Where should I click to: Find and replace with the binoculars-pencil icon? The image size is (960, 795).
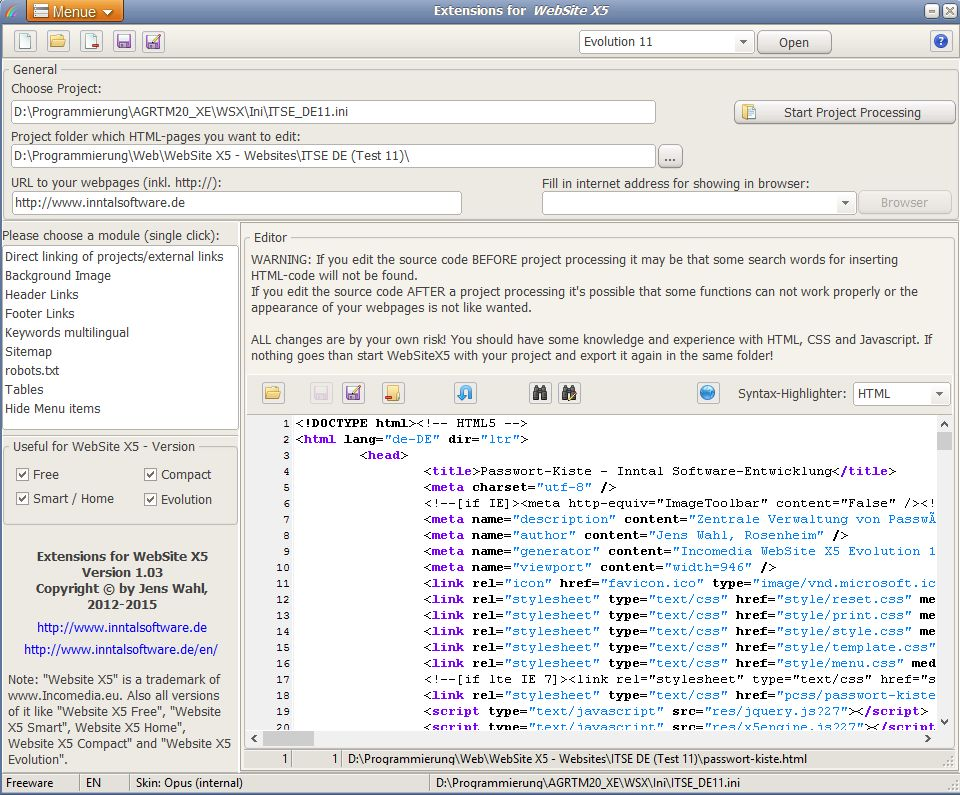[x=569, y=393]
